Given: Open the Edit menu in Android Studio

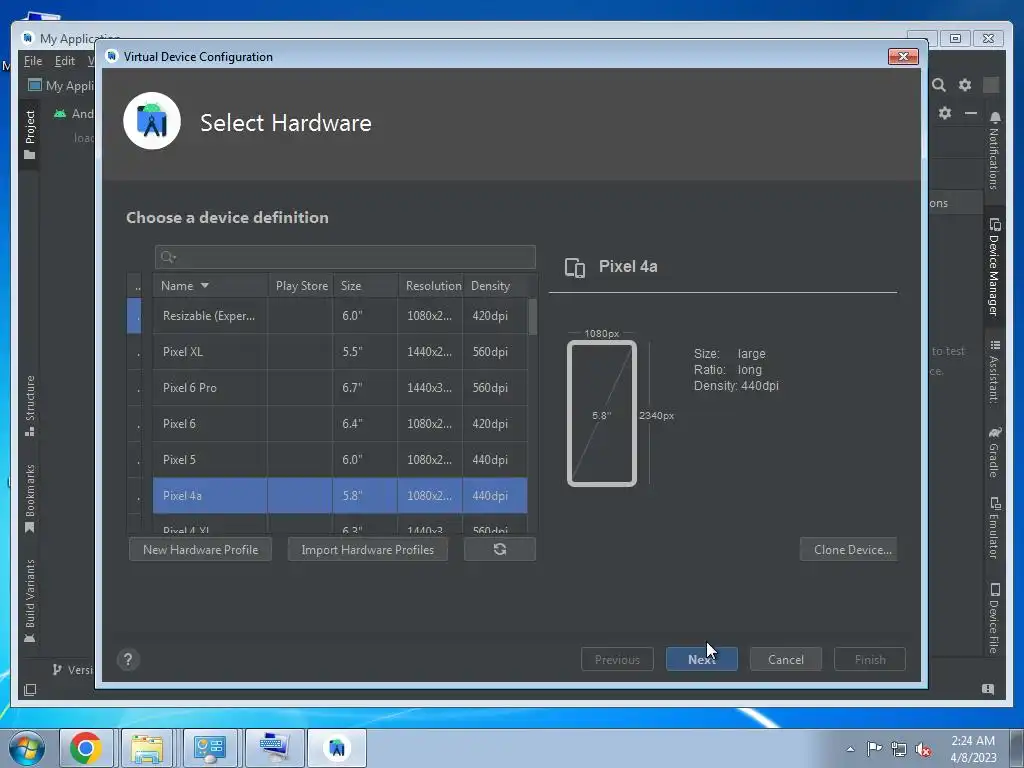Looking at the screenshot, I should 64,61.
